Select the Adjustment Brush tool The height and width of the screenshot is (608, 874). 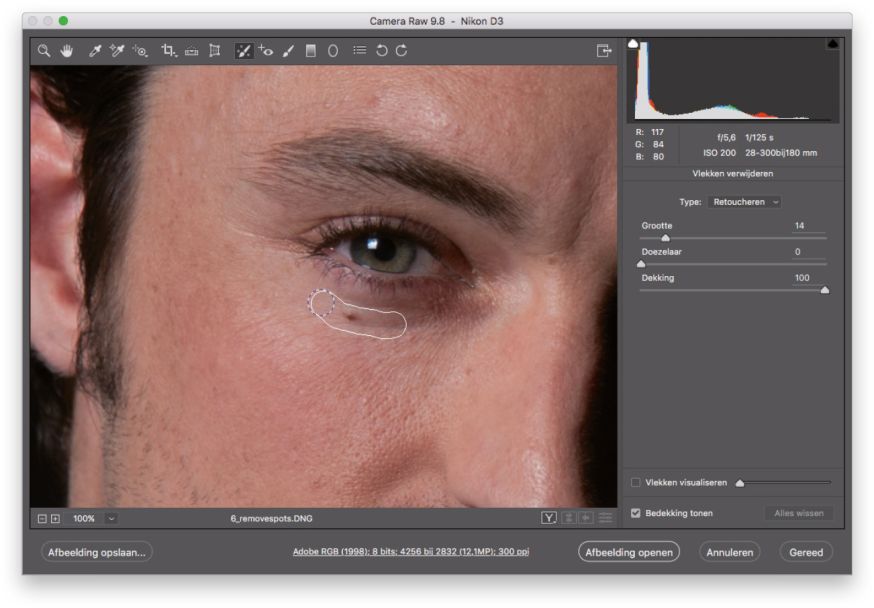(289, 51)
